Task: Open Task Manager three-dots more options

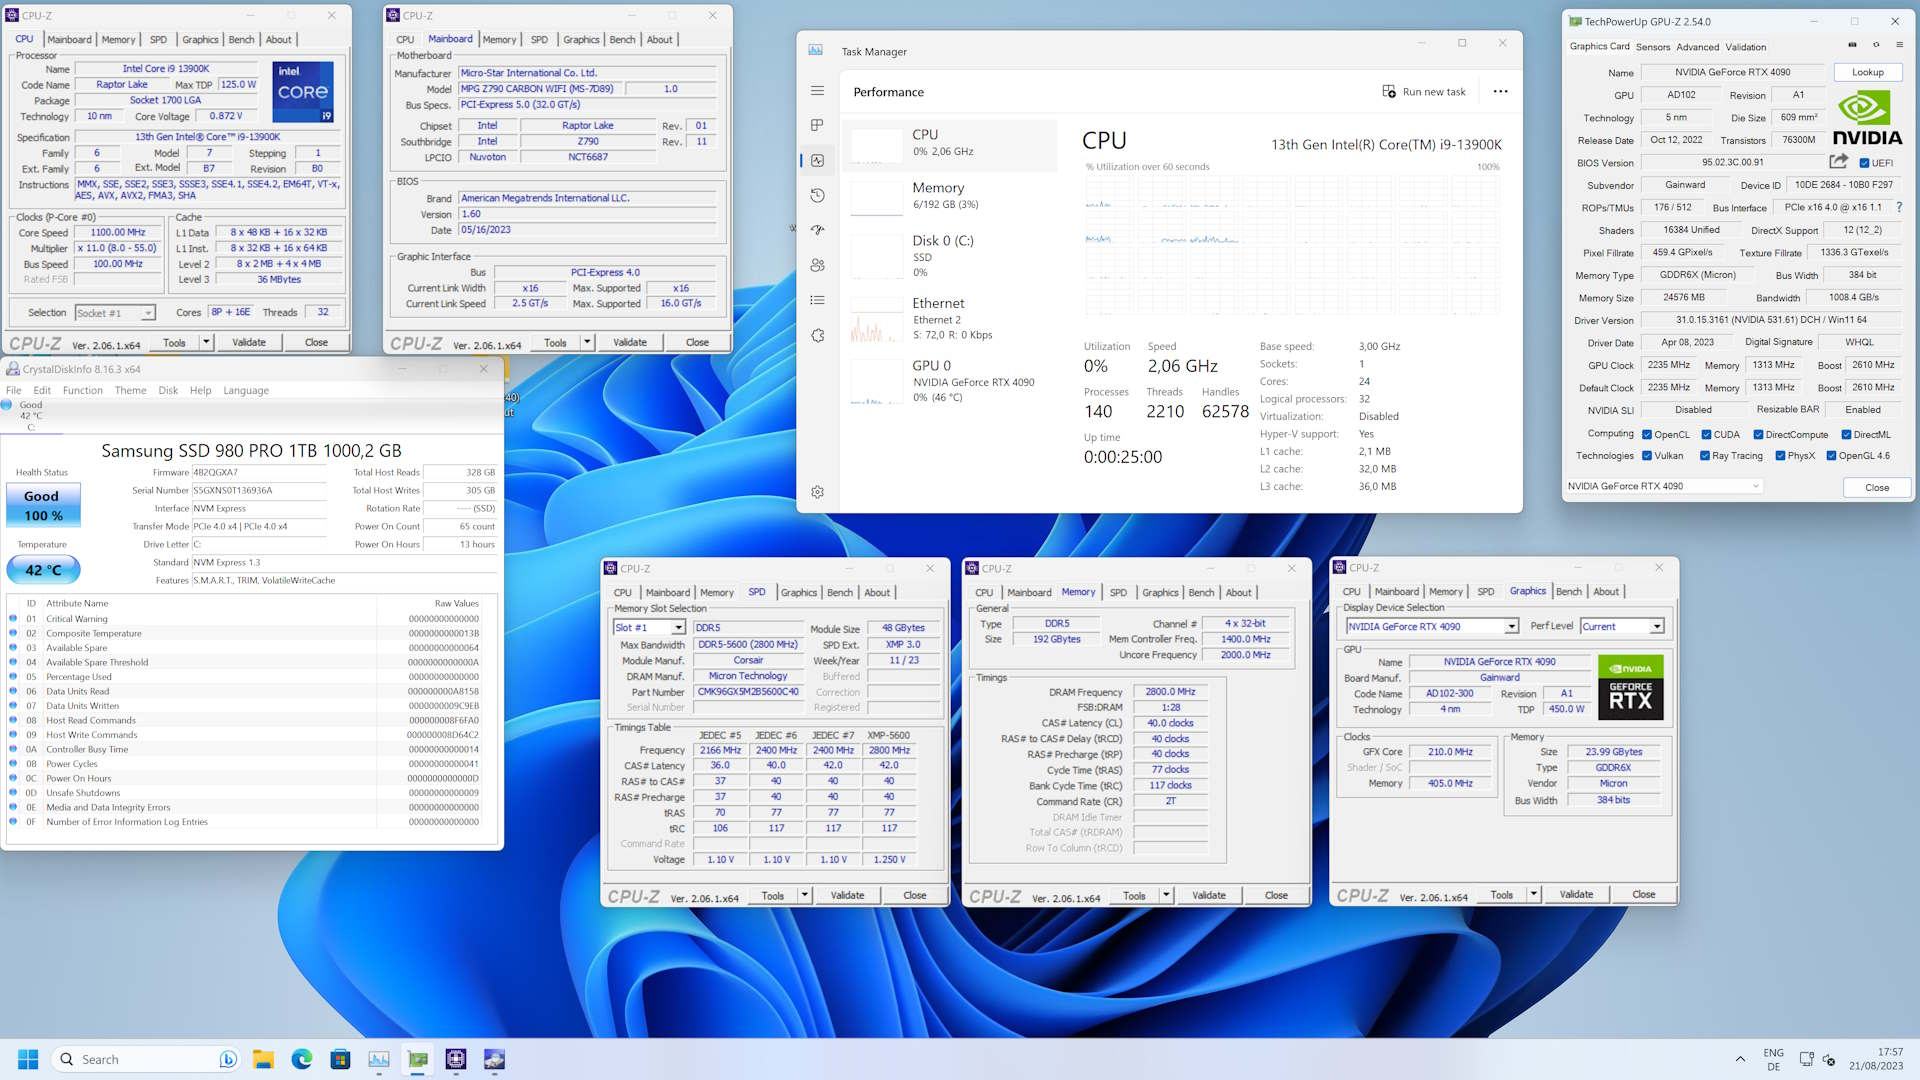Action: 1500,91
